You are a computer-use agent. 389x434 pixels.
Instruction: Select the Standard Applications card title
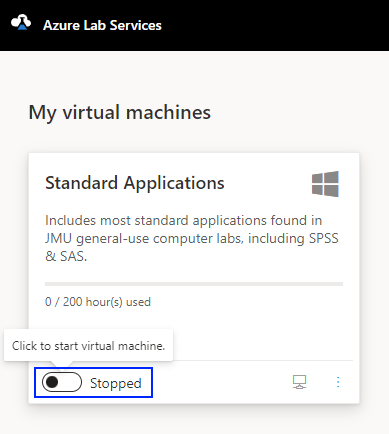point(135,183)
